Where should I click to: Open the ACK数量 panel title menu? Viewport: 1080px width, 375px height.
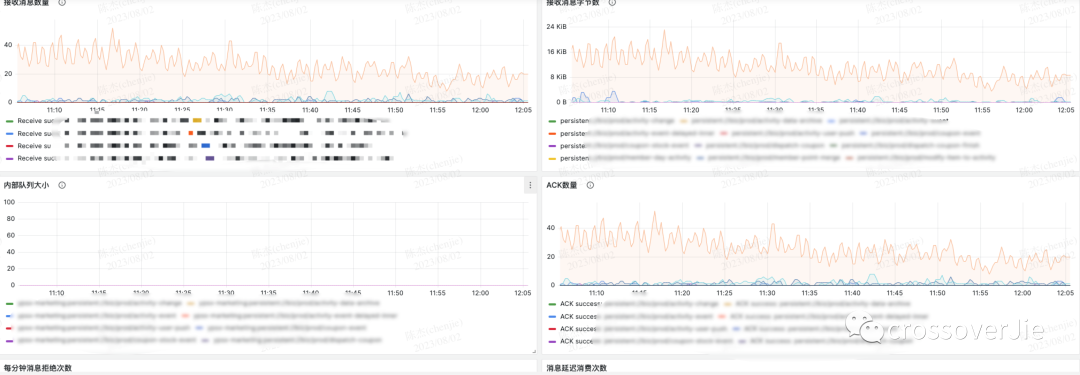pyautogui.click(x=561, y=185)
